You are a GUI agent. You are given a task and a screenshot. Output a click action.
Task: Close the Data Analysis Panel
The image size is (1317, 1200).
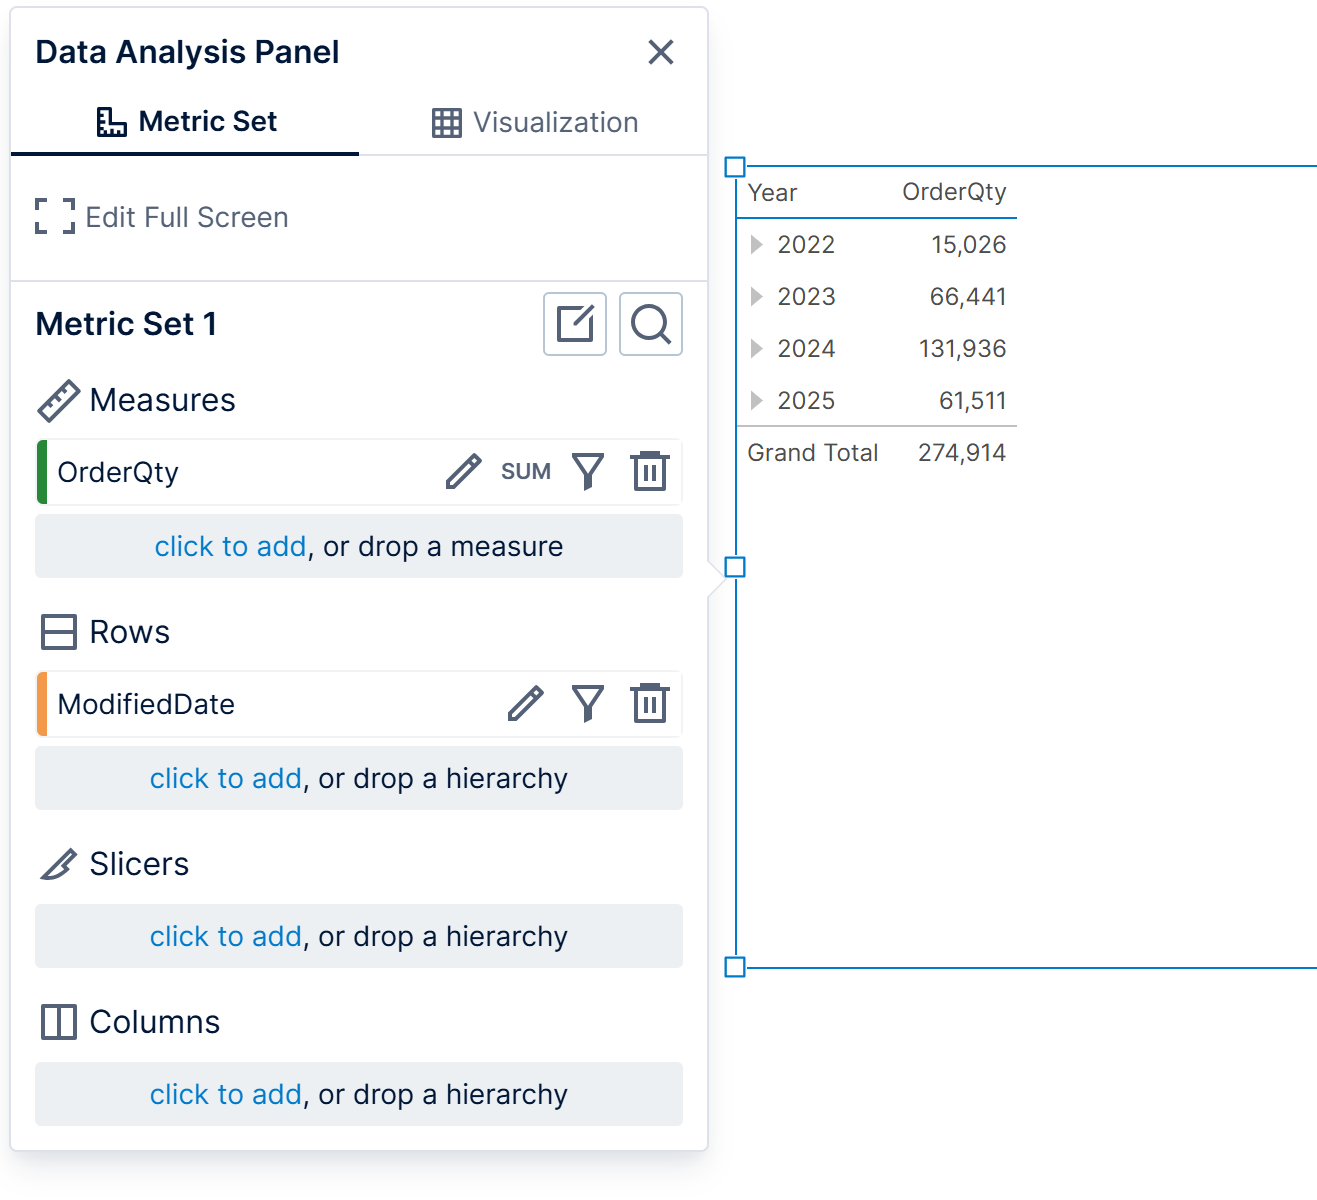[661, 52]
